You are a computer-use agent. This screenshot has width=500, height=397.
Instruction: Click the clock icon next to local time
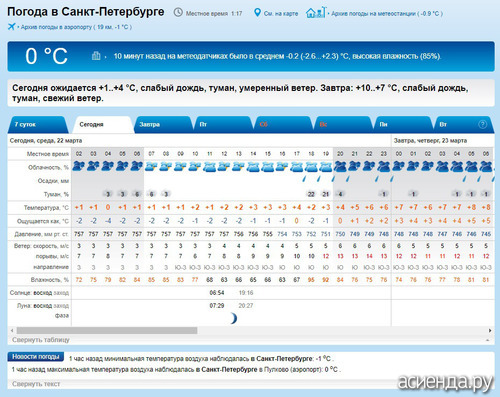178,13
